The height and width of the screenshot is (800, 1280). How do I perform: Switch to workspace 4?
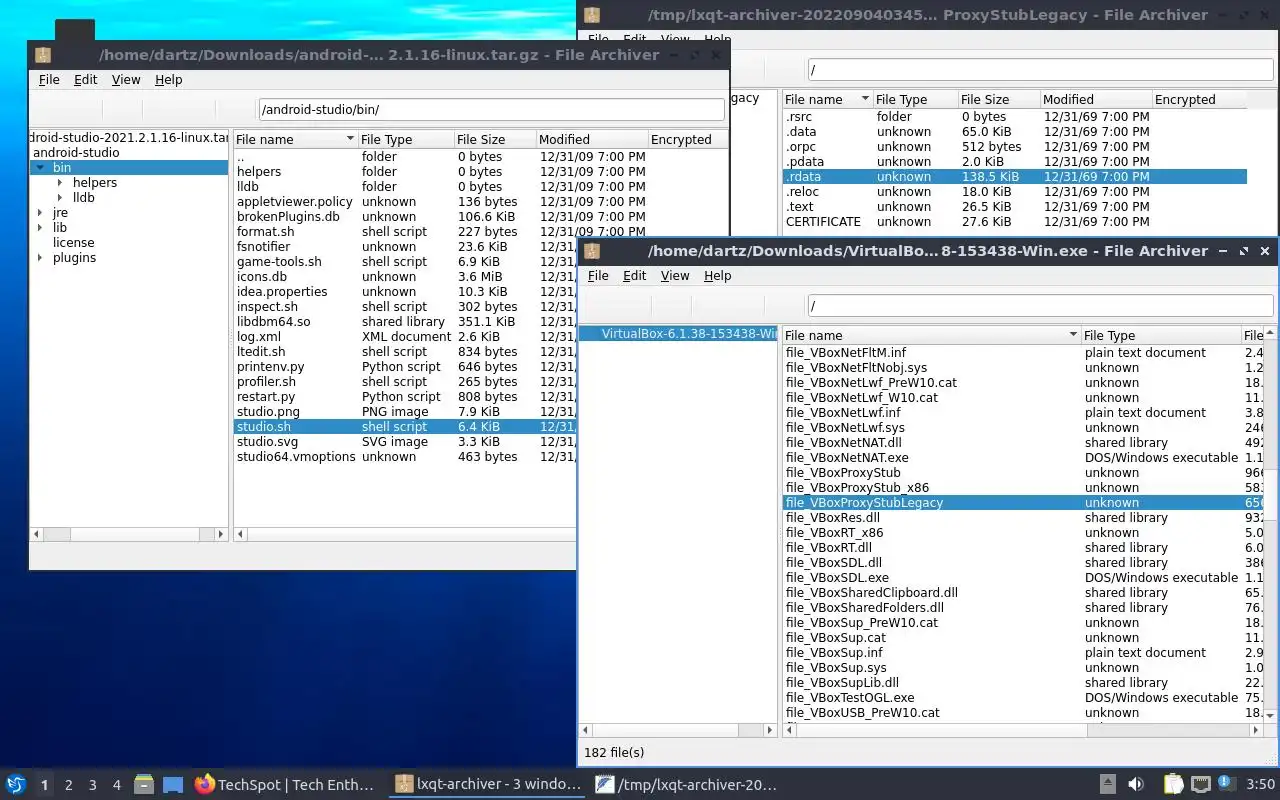(116, 785)
